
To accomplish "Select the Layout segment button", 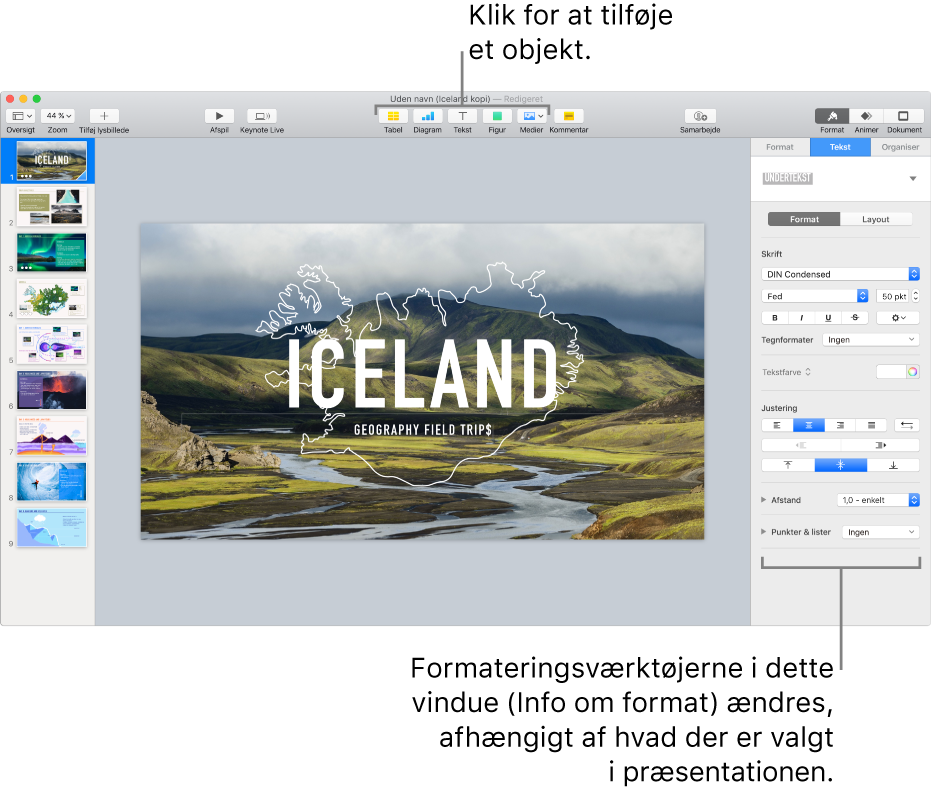I will (x=876, y=219).
